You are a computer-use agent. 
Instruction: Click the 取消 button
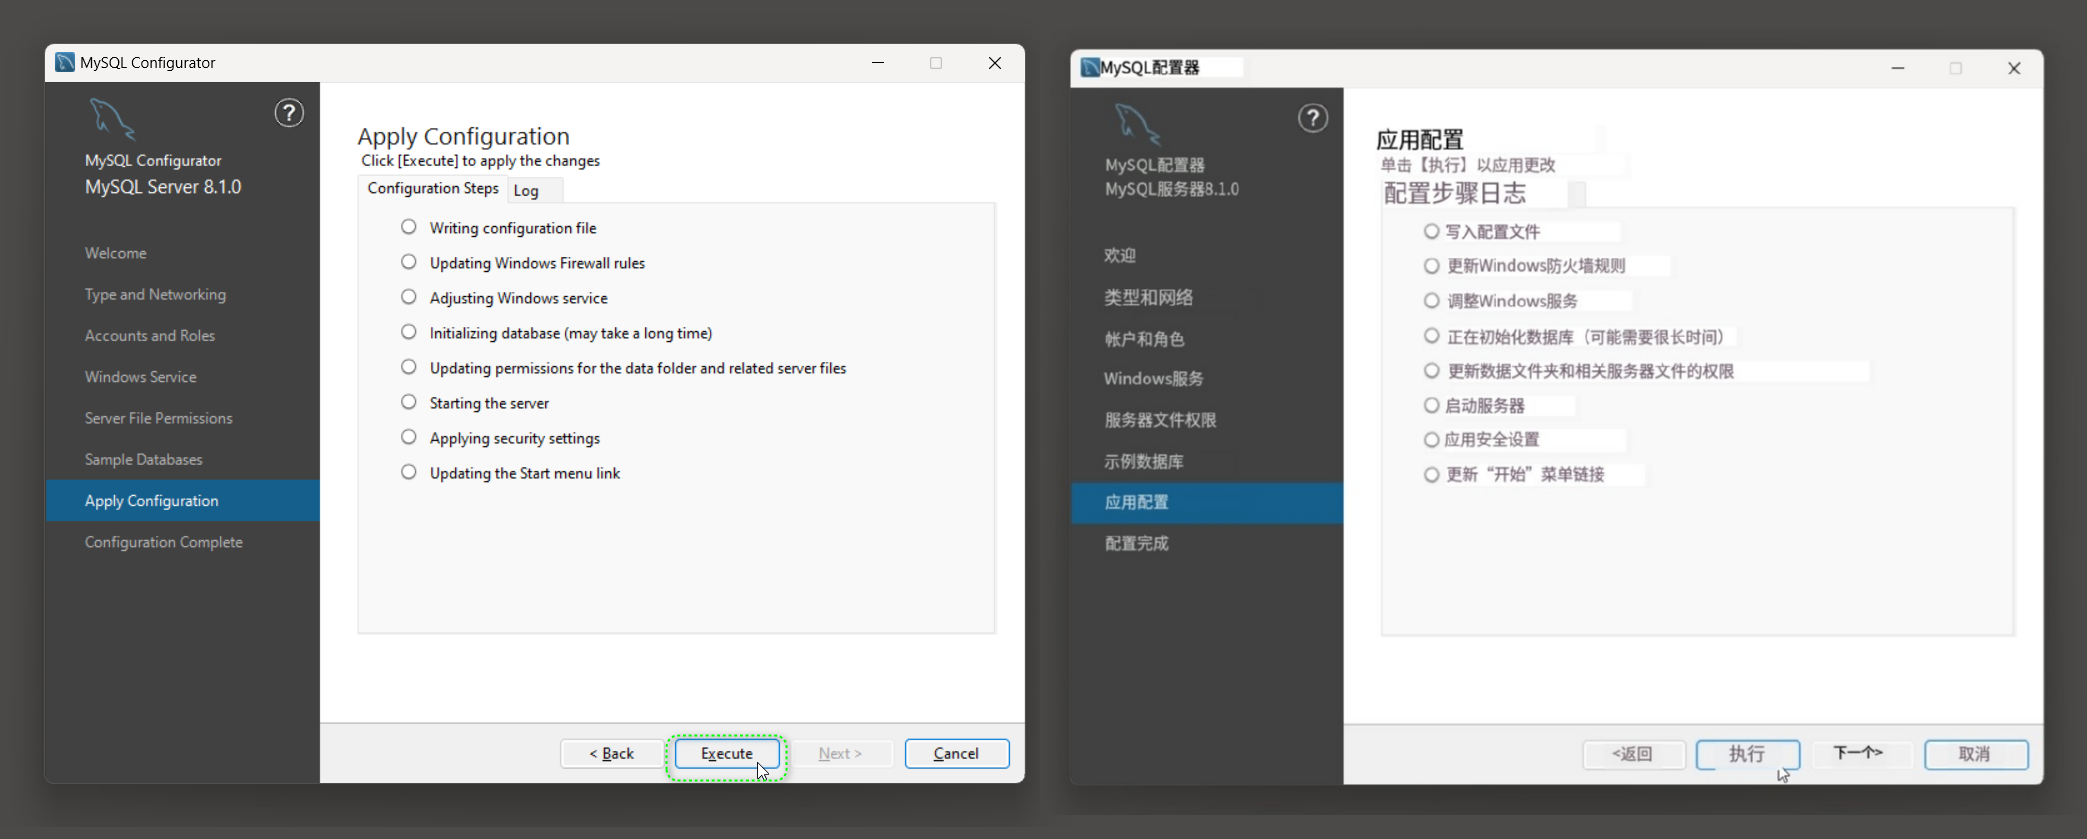[1976, 754]
